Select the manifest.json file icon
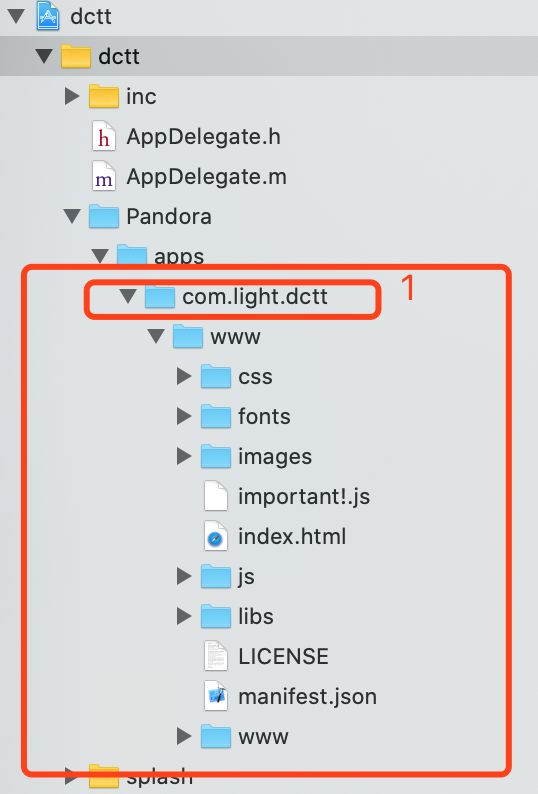The width and height of the screenshot is (538, 794). click(x=216, y=696)
